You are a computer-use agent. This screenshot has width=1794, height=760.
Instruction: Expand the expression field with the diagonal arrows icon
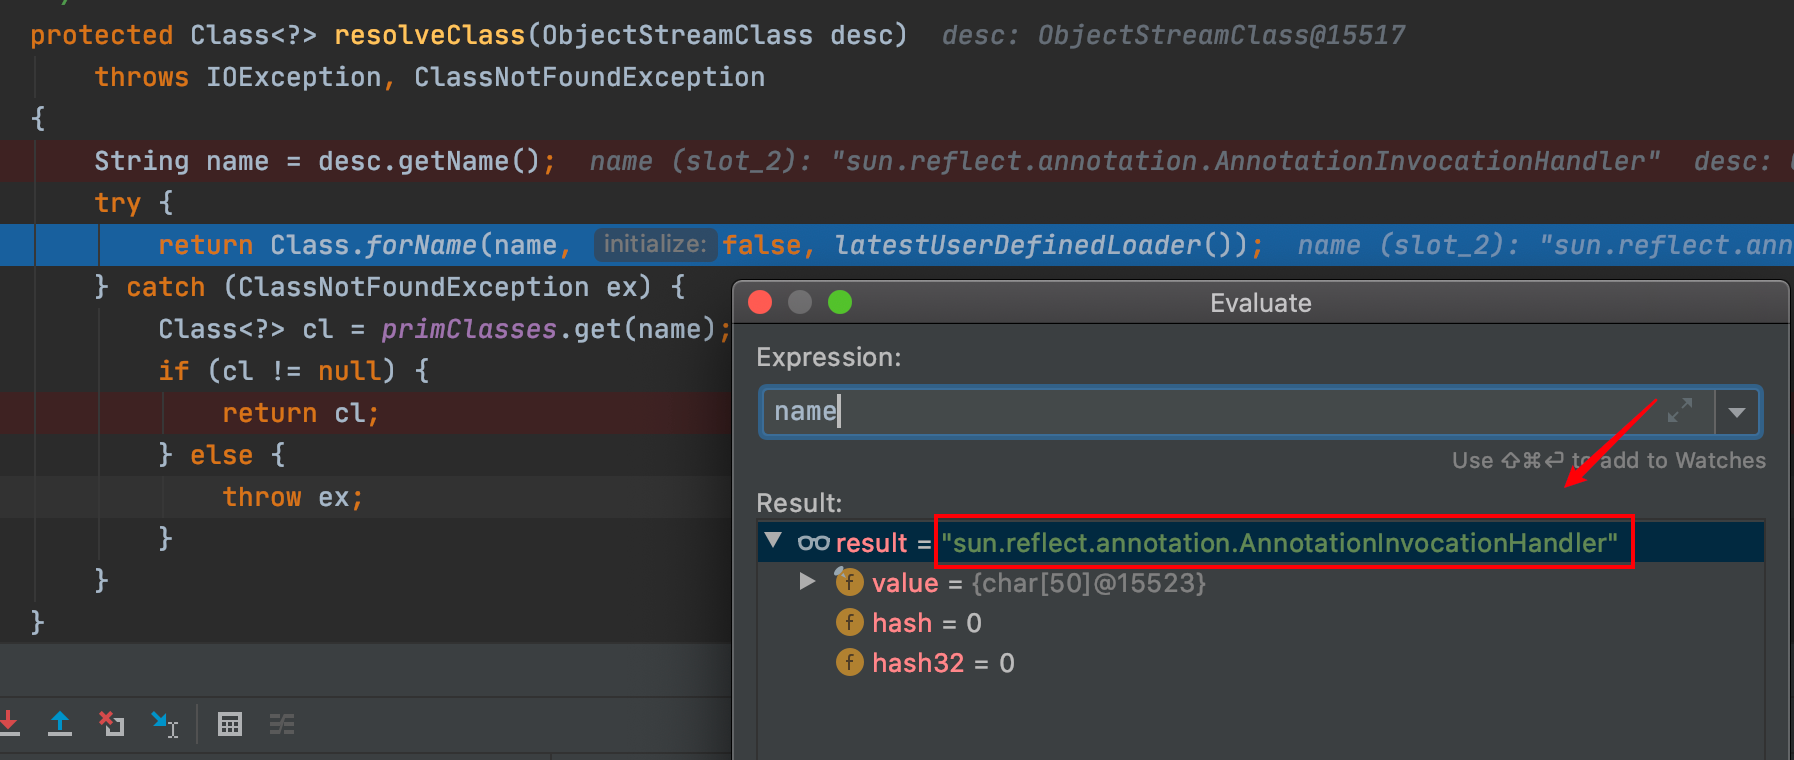1680,411
